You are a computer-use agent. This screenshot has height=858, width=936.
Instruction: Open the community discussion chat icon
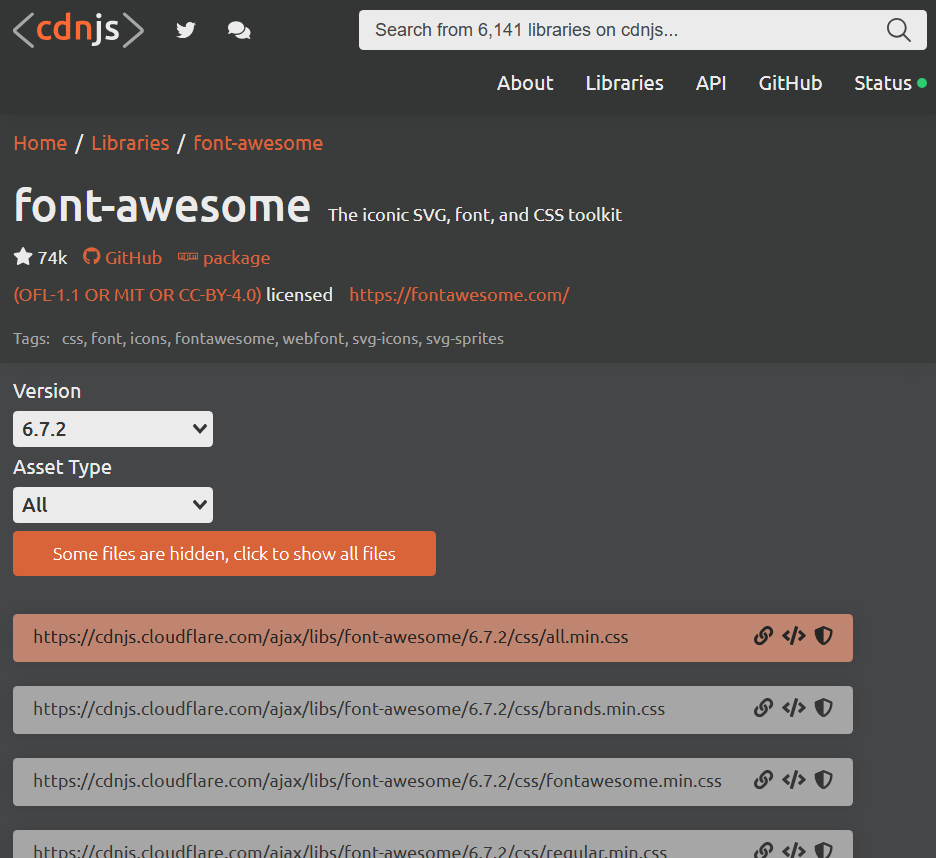tap(239, 30)
